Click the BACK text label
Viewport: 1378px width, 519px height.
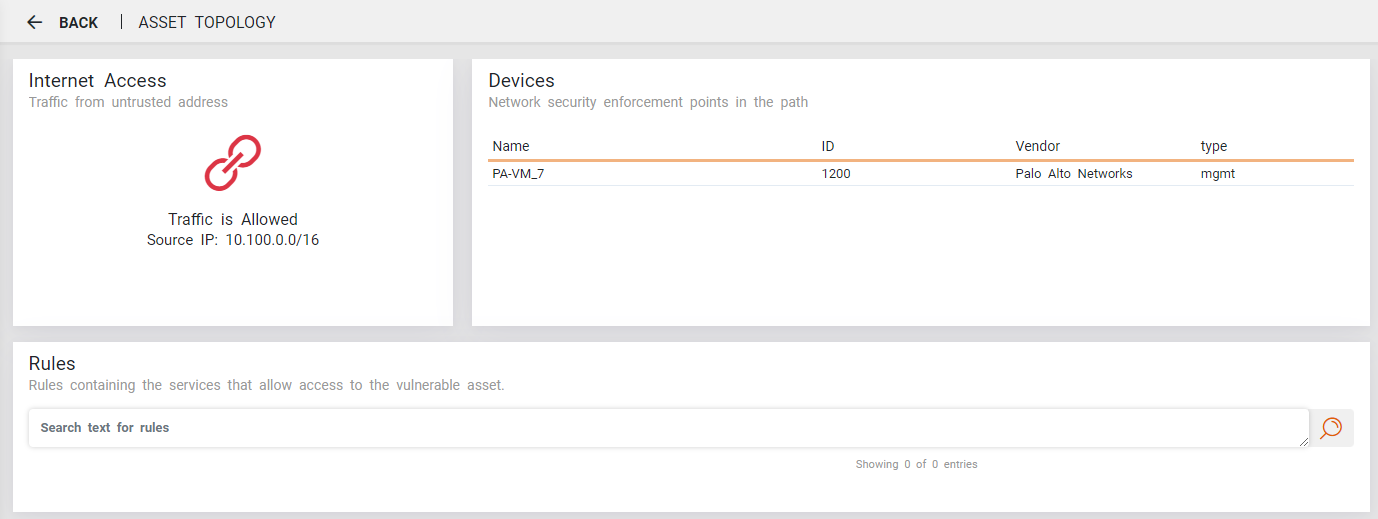click(x=78, y=23)
